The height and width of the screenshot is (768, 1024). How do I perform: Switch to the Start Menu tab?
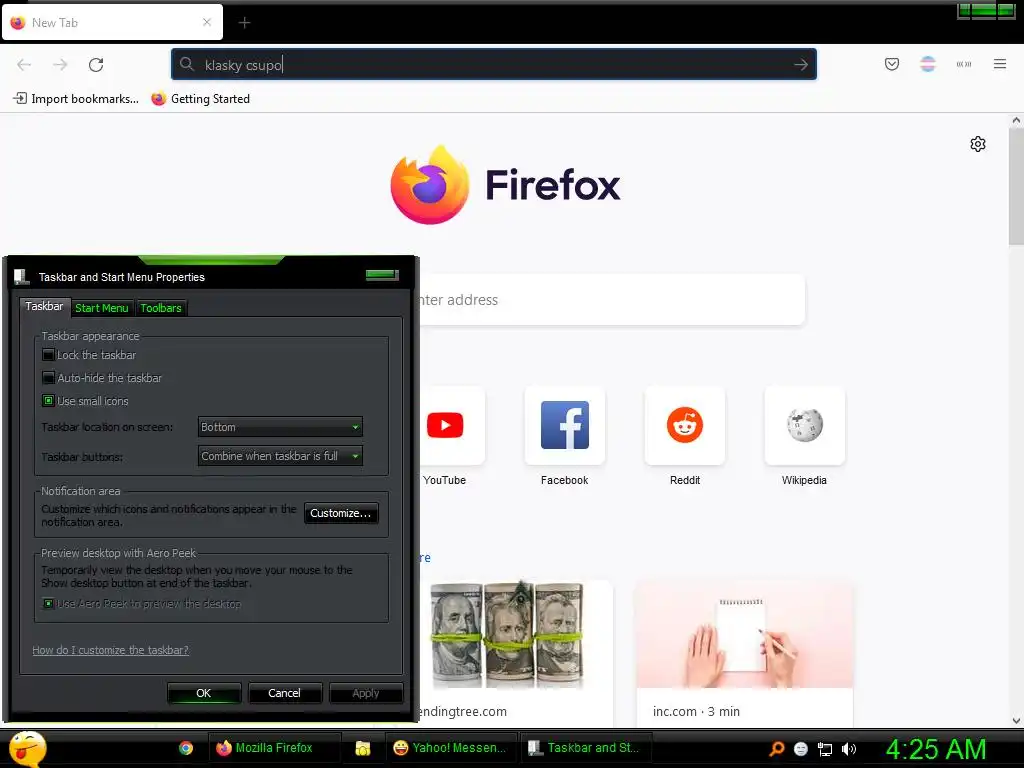pos(102,308)
